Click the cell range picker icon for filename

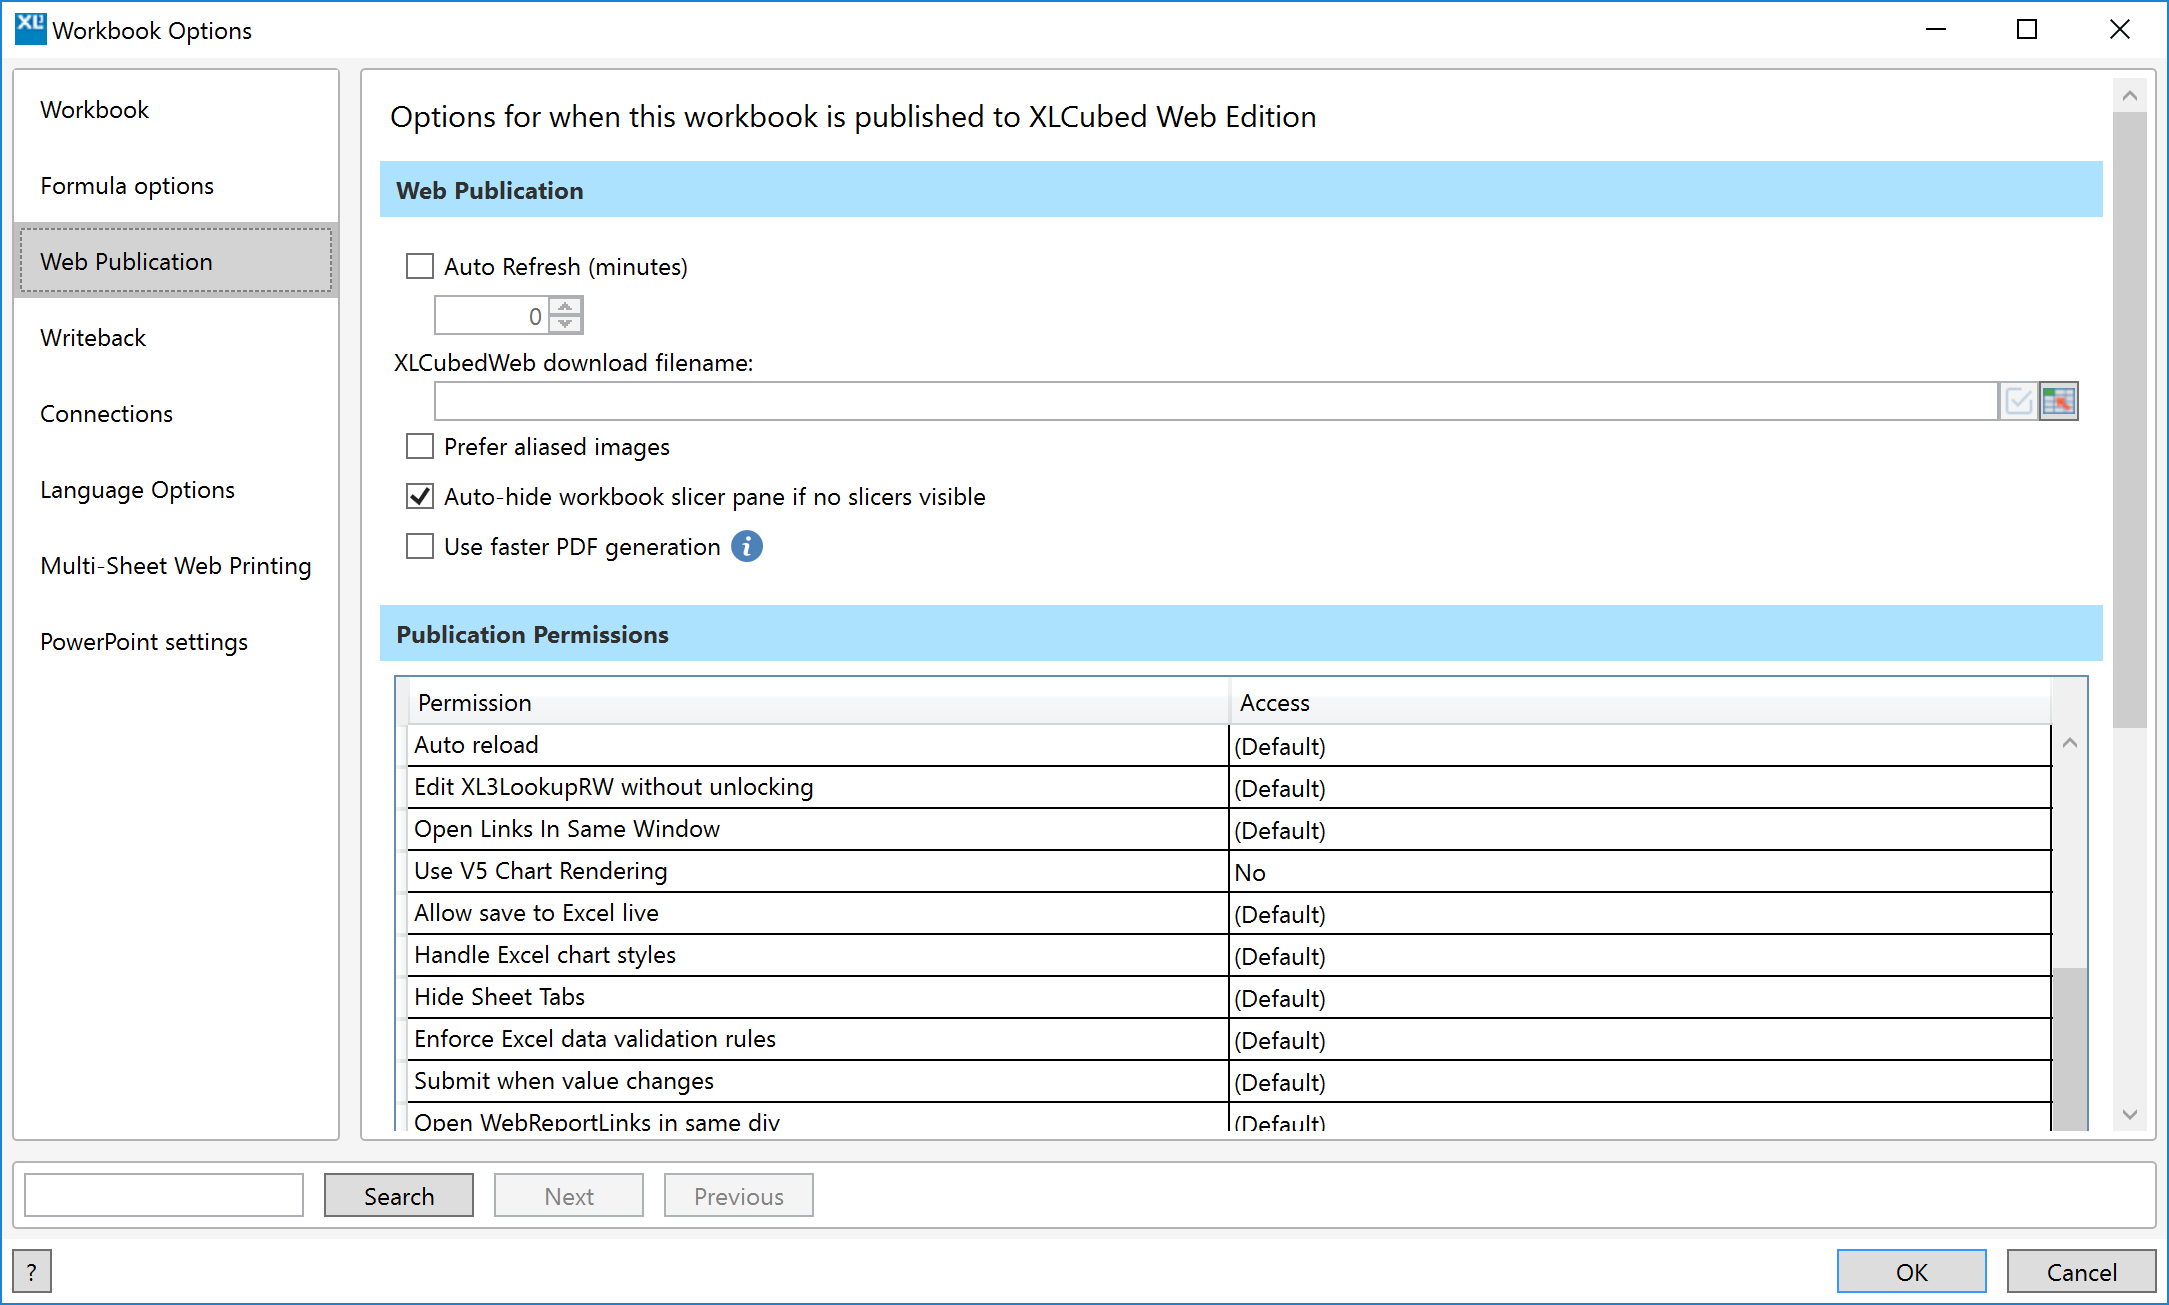pyautogui.click(x=2059, y=401)
